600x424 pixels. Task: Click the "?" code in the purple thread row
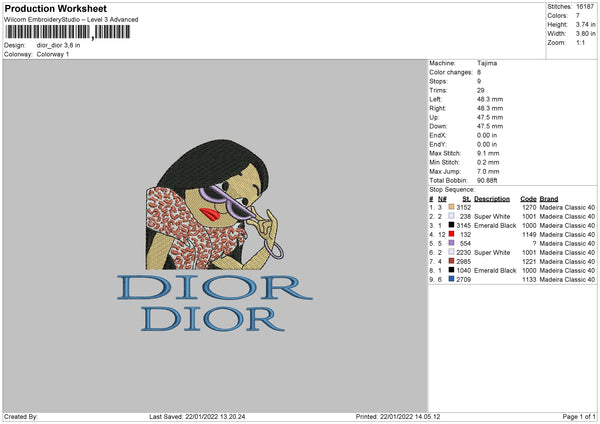coord(534,243)
